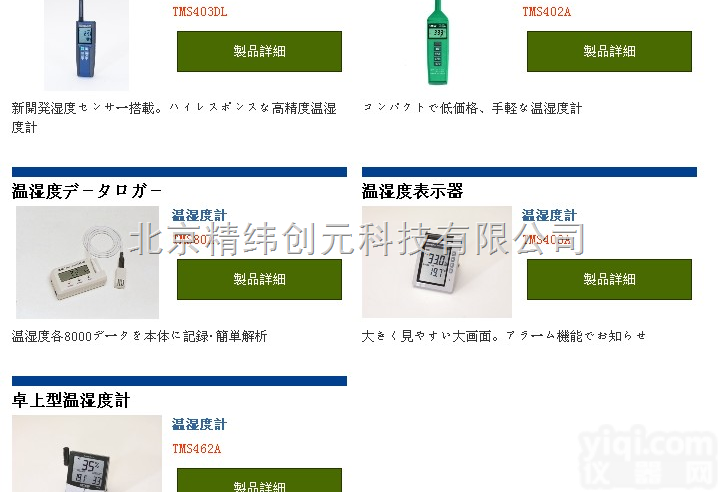Screen dimensions: 720x492
Task: Select the blue handheld thermo-hygrometer image
Action: pos(86,45)
